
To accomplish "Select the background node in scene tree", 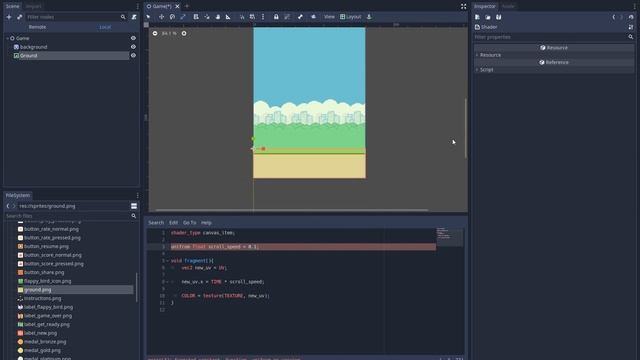I will [33, 47].
